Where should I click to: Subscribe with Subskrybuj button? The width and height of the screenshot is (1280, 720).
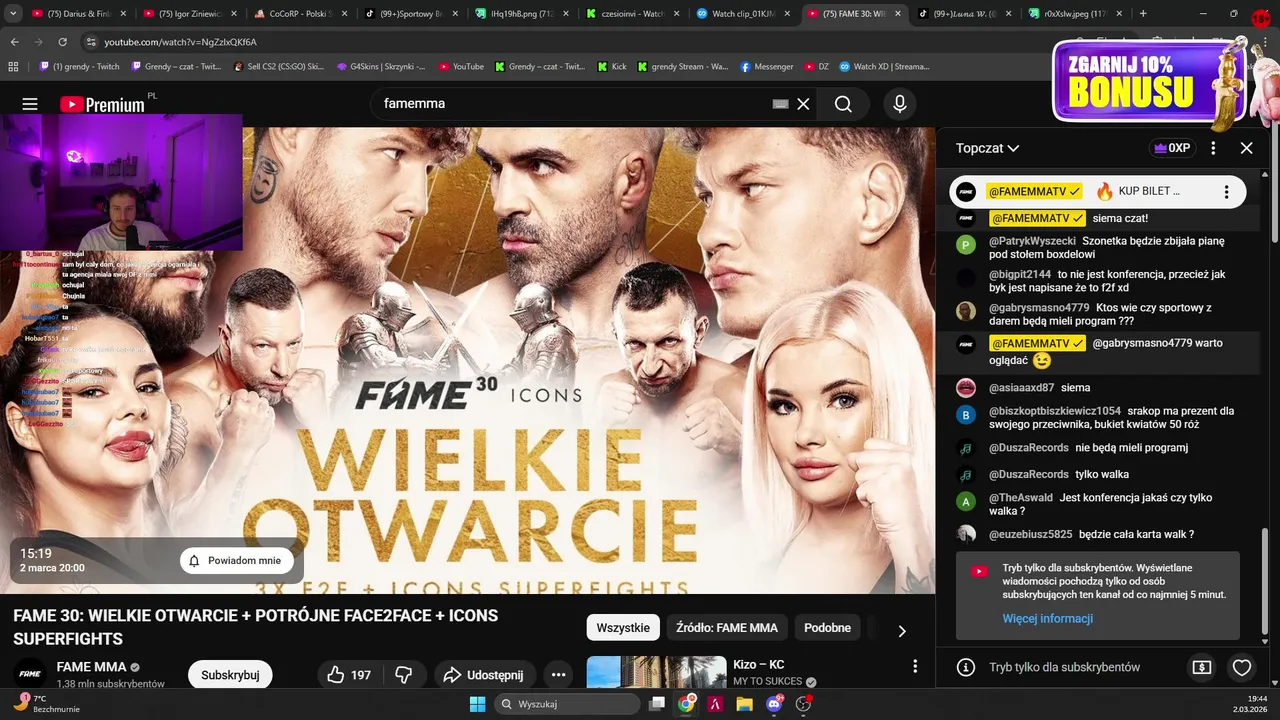click(x=230, y=675)
